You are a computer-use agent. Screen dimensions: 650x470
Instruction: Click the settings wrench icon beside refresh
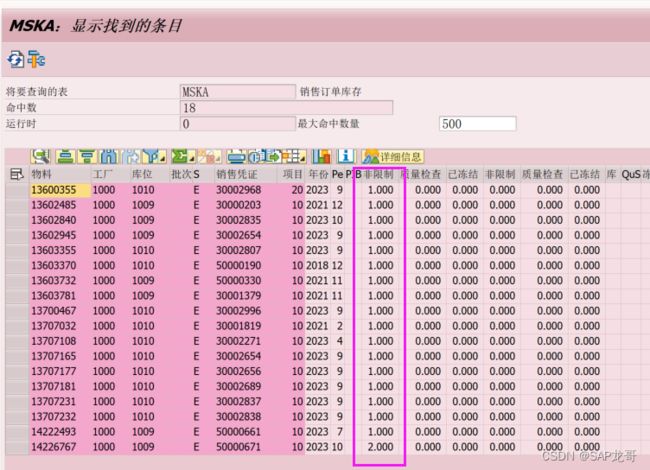36,60
